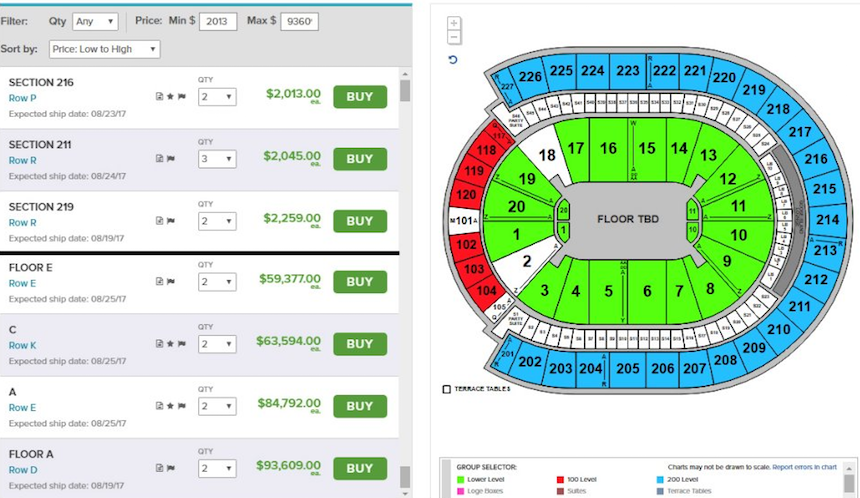860x498 pixels.
Task: Click flag icon on Section 211 listing
Action: click(x=170, y=159)
